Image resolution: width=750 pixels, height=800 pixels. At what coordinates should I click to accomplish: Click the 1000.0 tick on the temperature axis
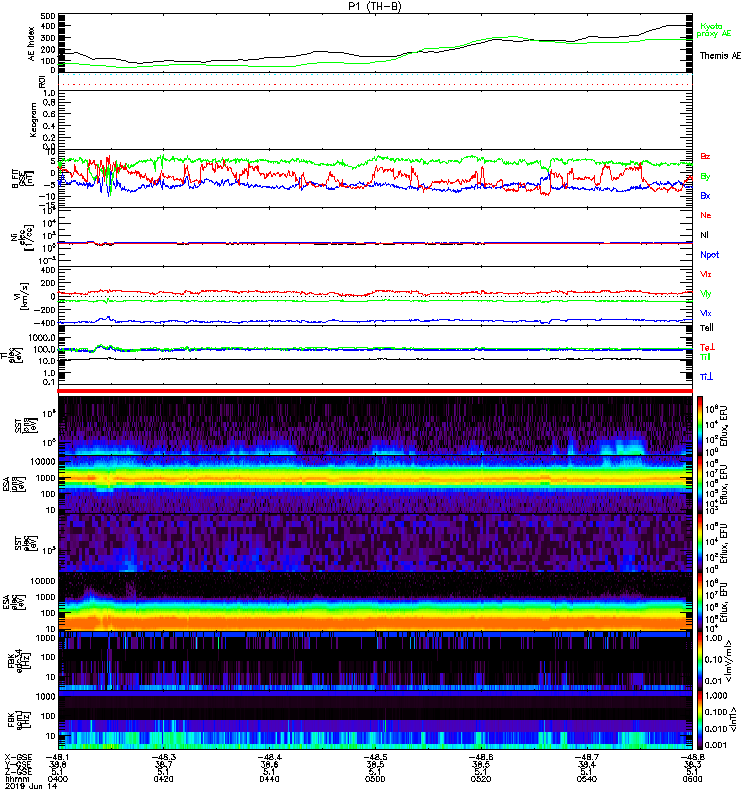[x=42, y=338]
